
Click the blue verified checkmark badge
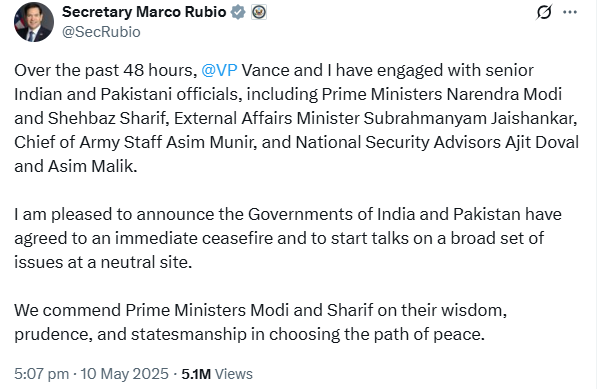(x=238, y=12)
